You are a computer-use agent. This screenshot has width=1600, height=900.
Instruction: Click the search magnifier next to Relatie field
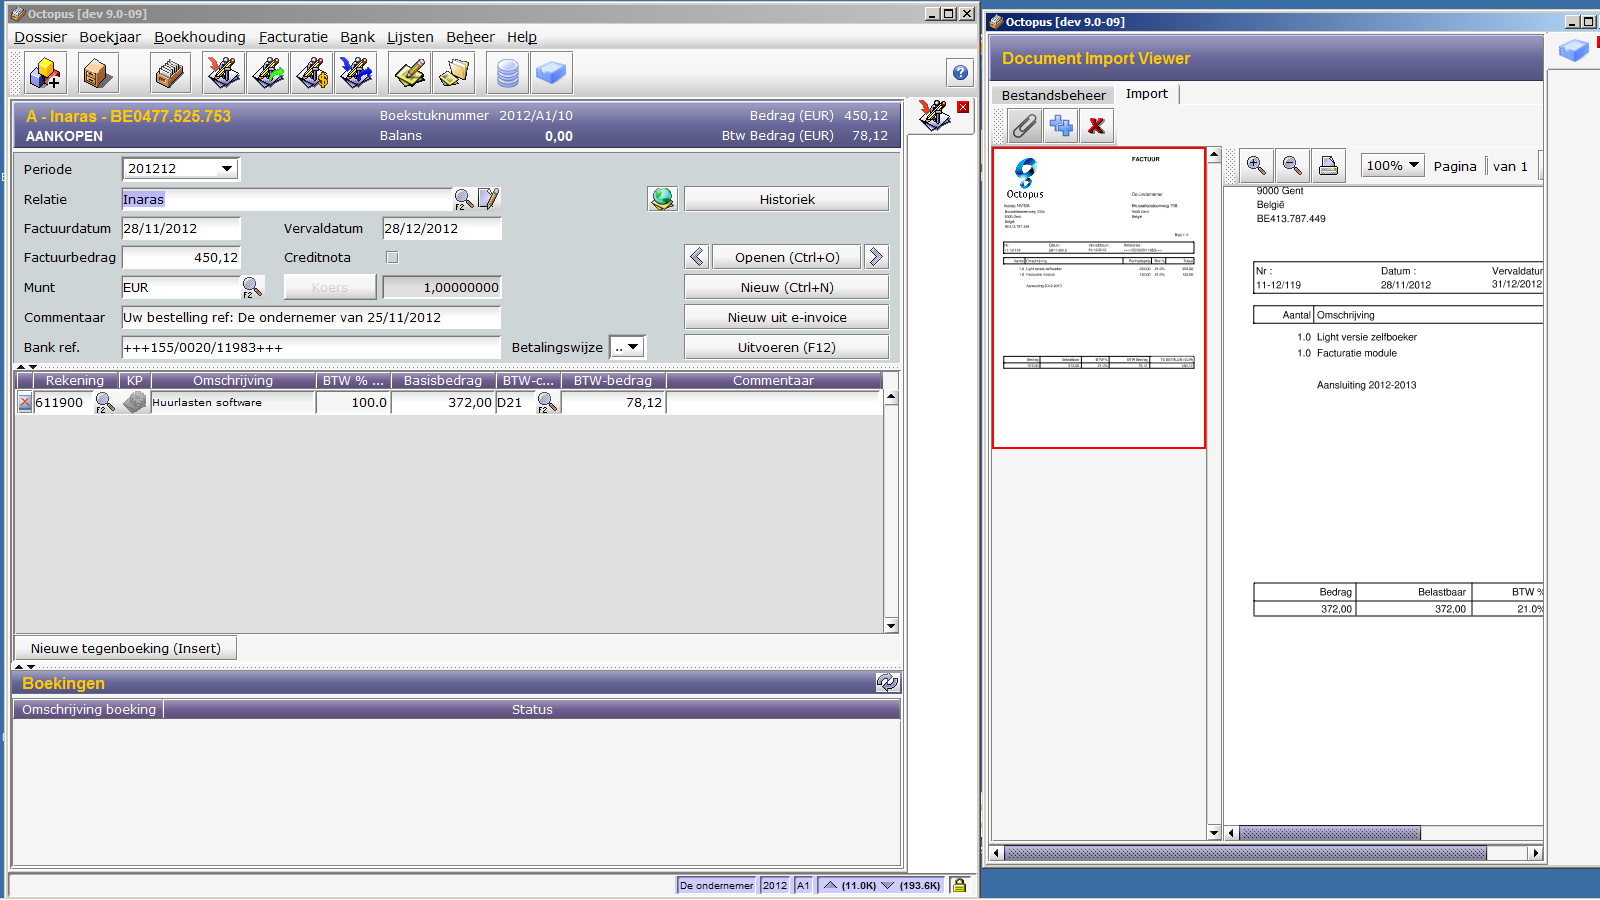click(463, 199)
